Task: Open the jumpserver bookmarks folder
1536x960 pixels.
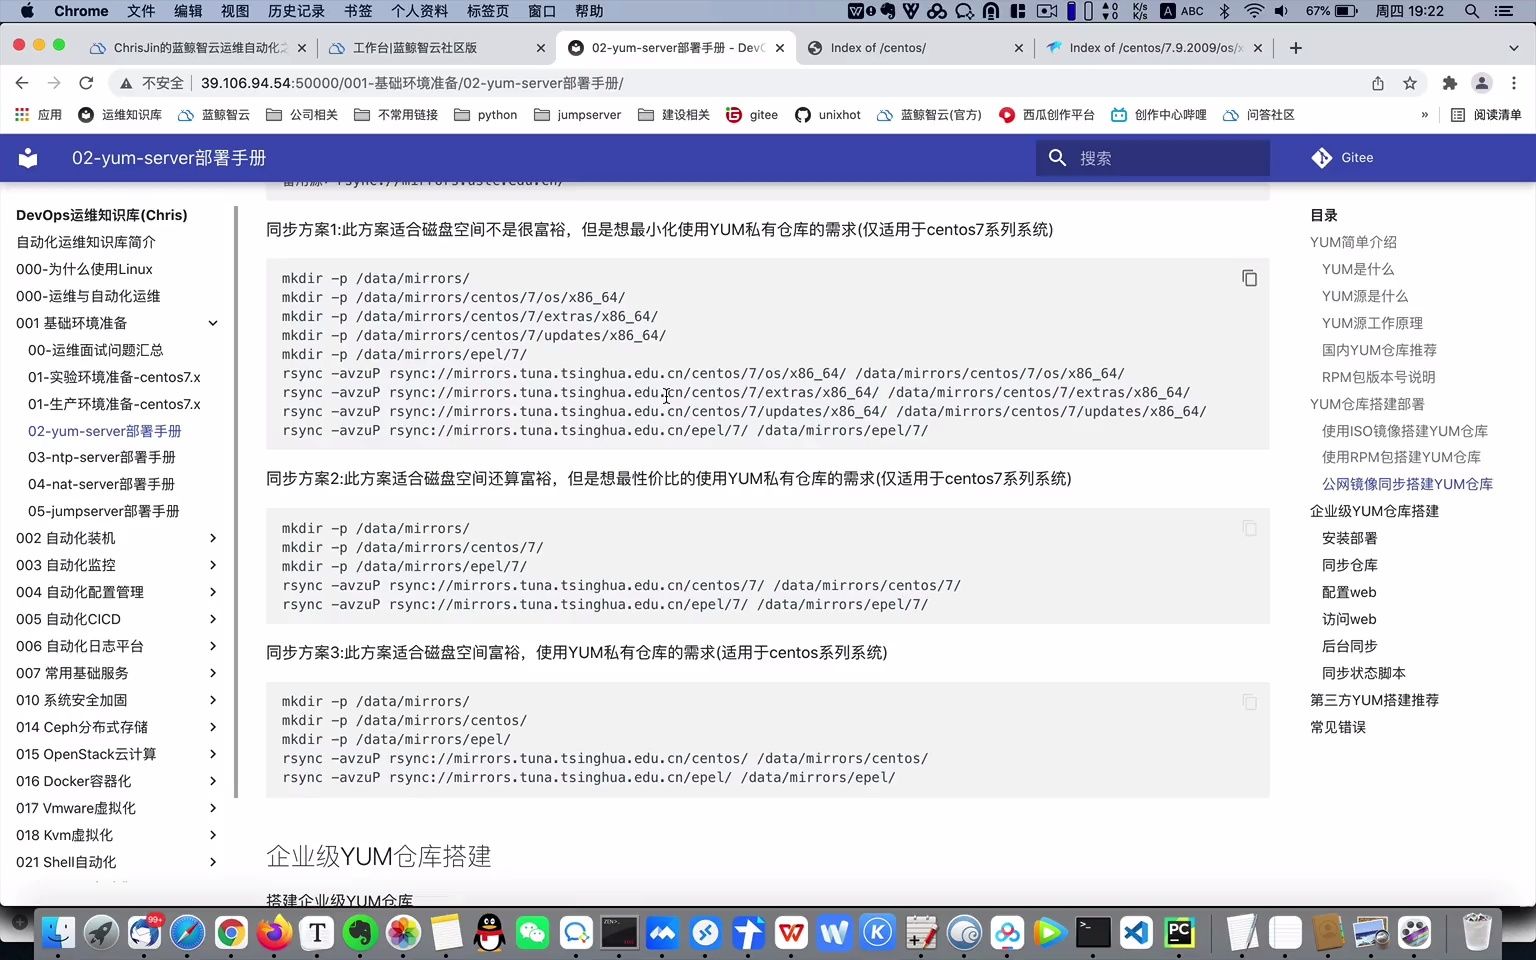Action: (577, 115)
